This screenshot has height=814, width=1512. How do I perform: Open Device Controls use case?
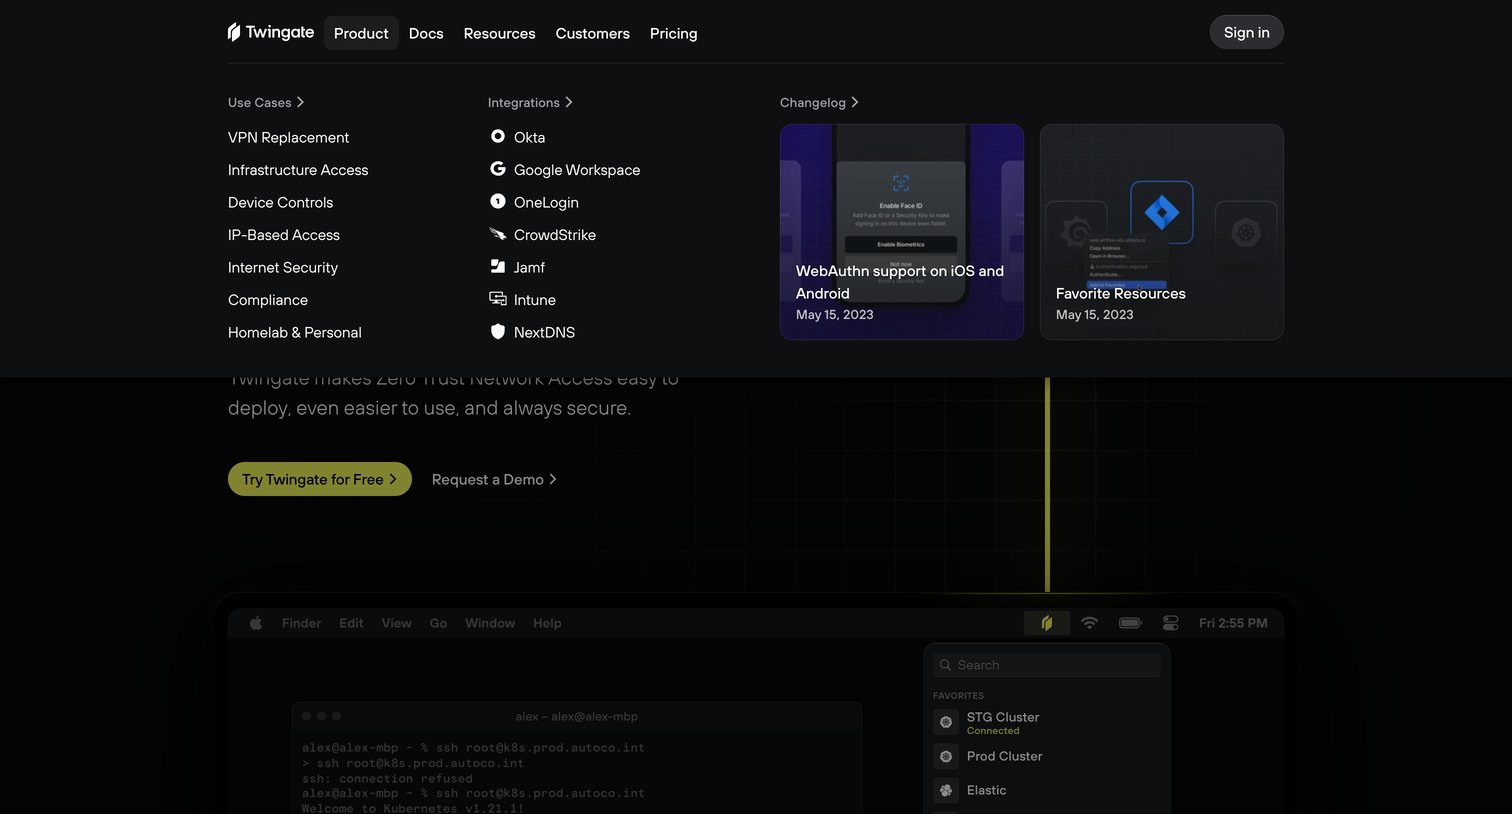pos(281,202)
